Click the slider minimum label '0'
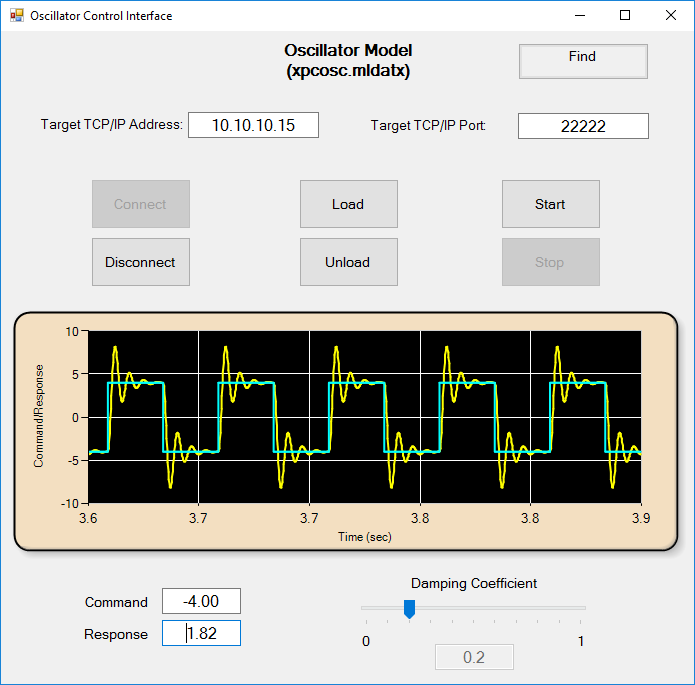Image resolution: width=695 pixels, height=685 pixels. tap(366, 641)
